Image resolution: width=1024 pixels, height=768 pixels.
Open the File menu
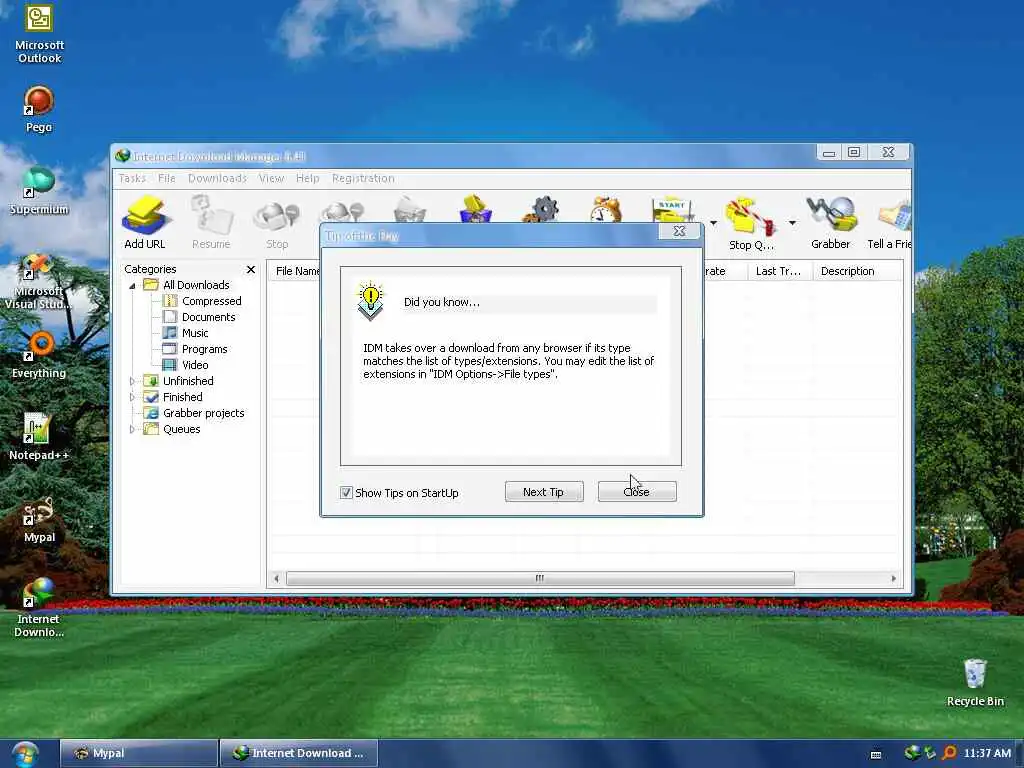click(x=167, y=178)
